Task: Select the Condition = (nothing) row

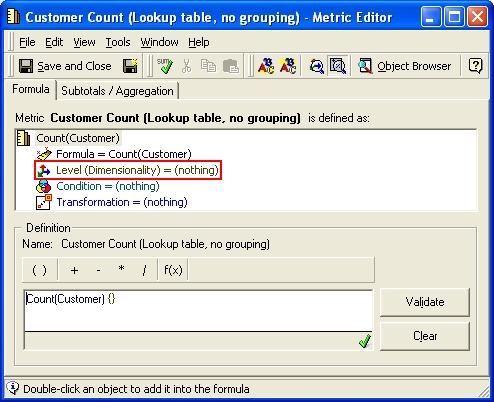Action: click(98, 186)
